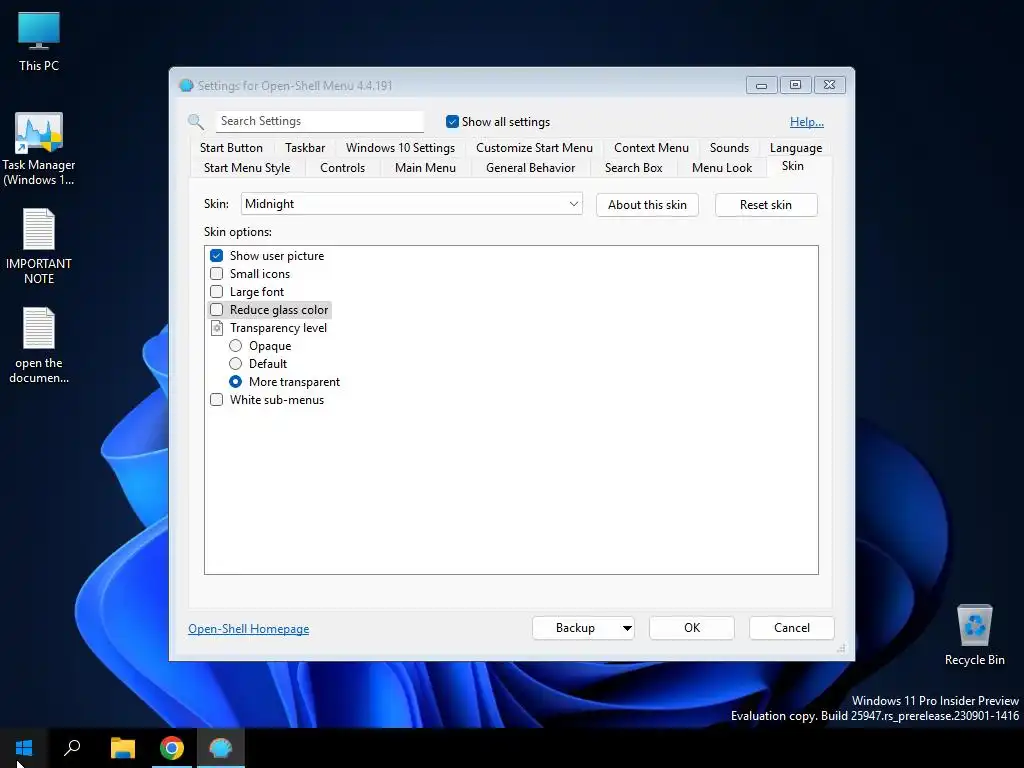Select the Task Manager desktop shortcut
The width and height of the screenshot is (1024, 768).
click(x=39, y=149)
